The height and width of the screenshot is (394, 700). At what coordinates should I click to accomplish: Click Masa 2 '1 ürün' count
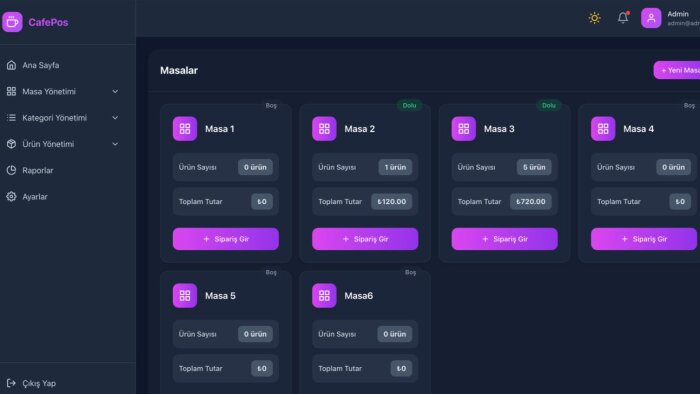click(395, 167)
